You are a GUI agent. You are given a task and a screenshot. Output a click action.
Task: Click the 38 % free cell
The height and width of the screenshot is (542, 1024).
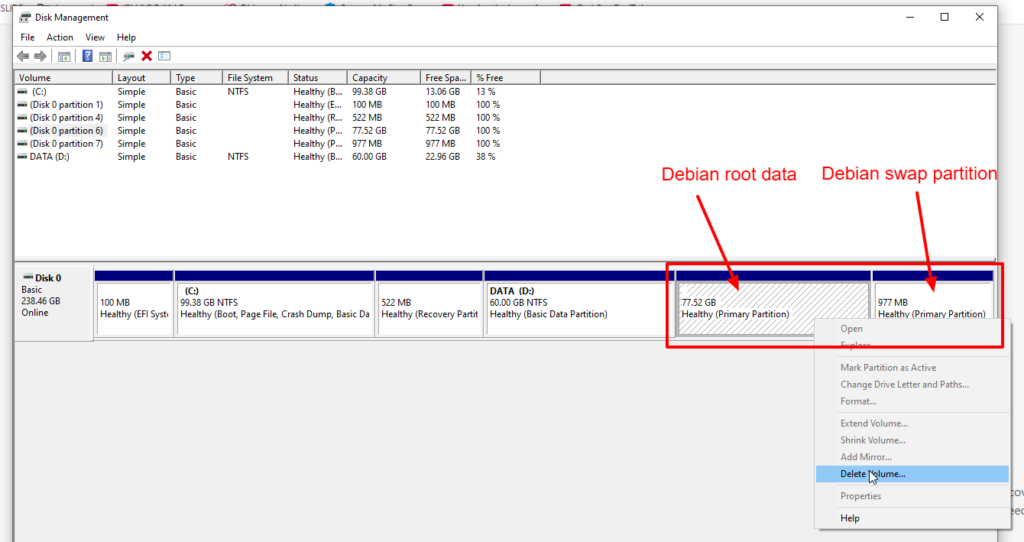pyautogui.click(x=486, y=157)
